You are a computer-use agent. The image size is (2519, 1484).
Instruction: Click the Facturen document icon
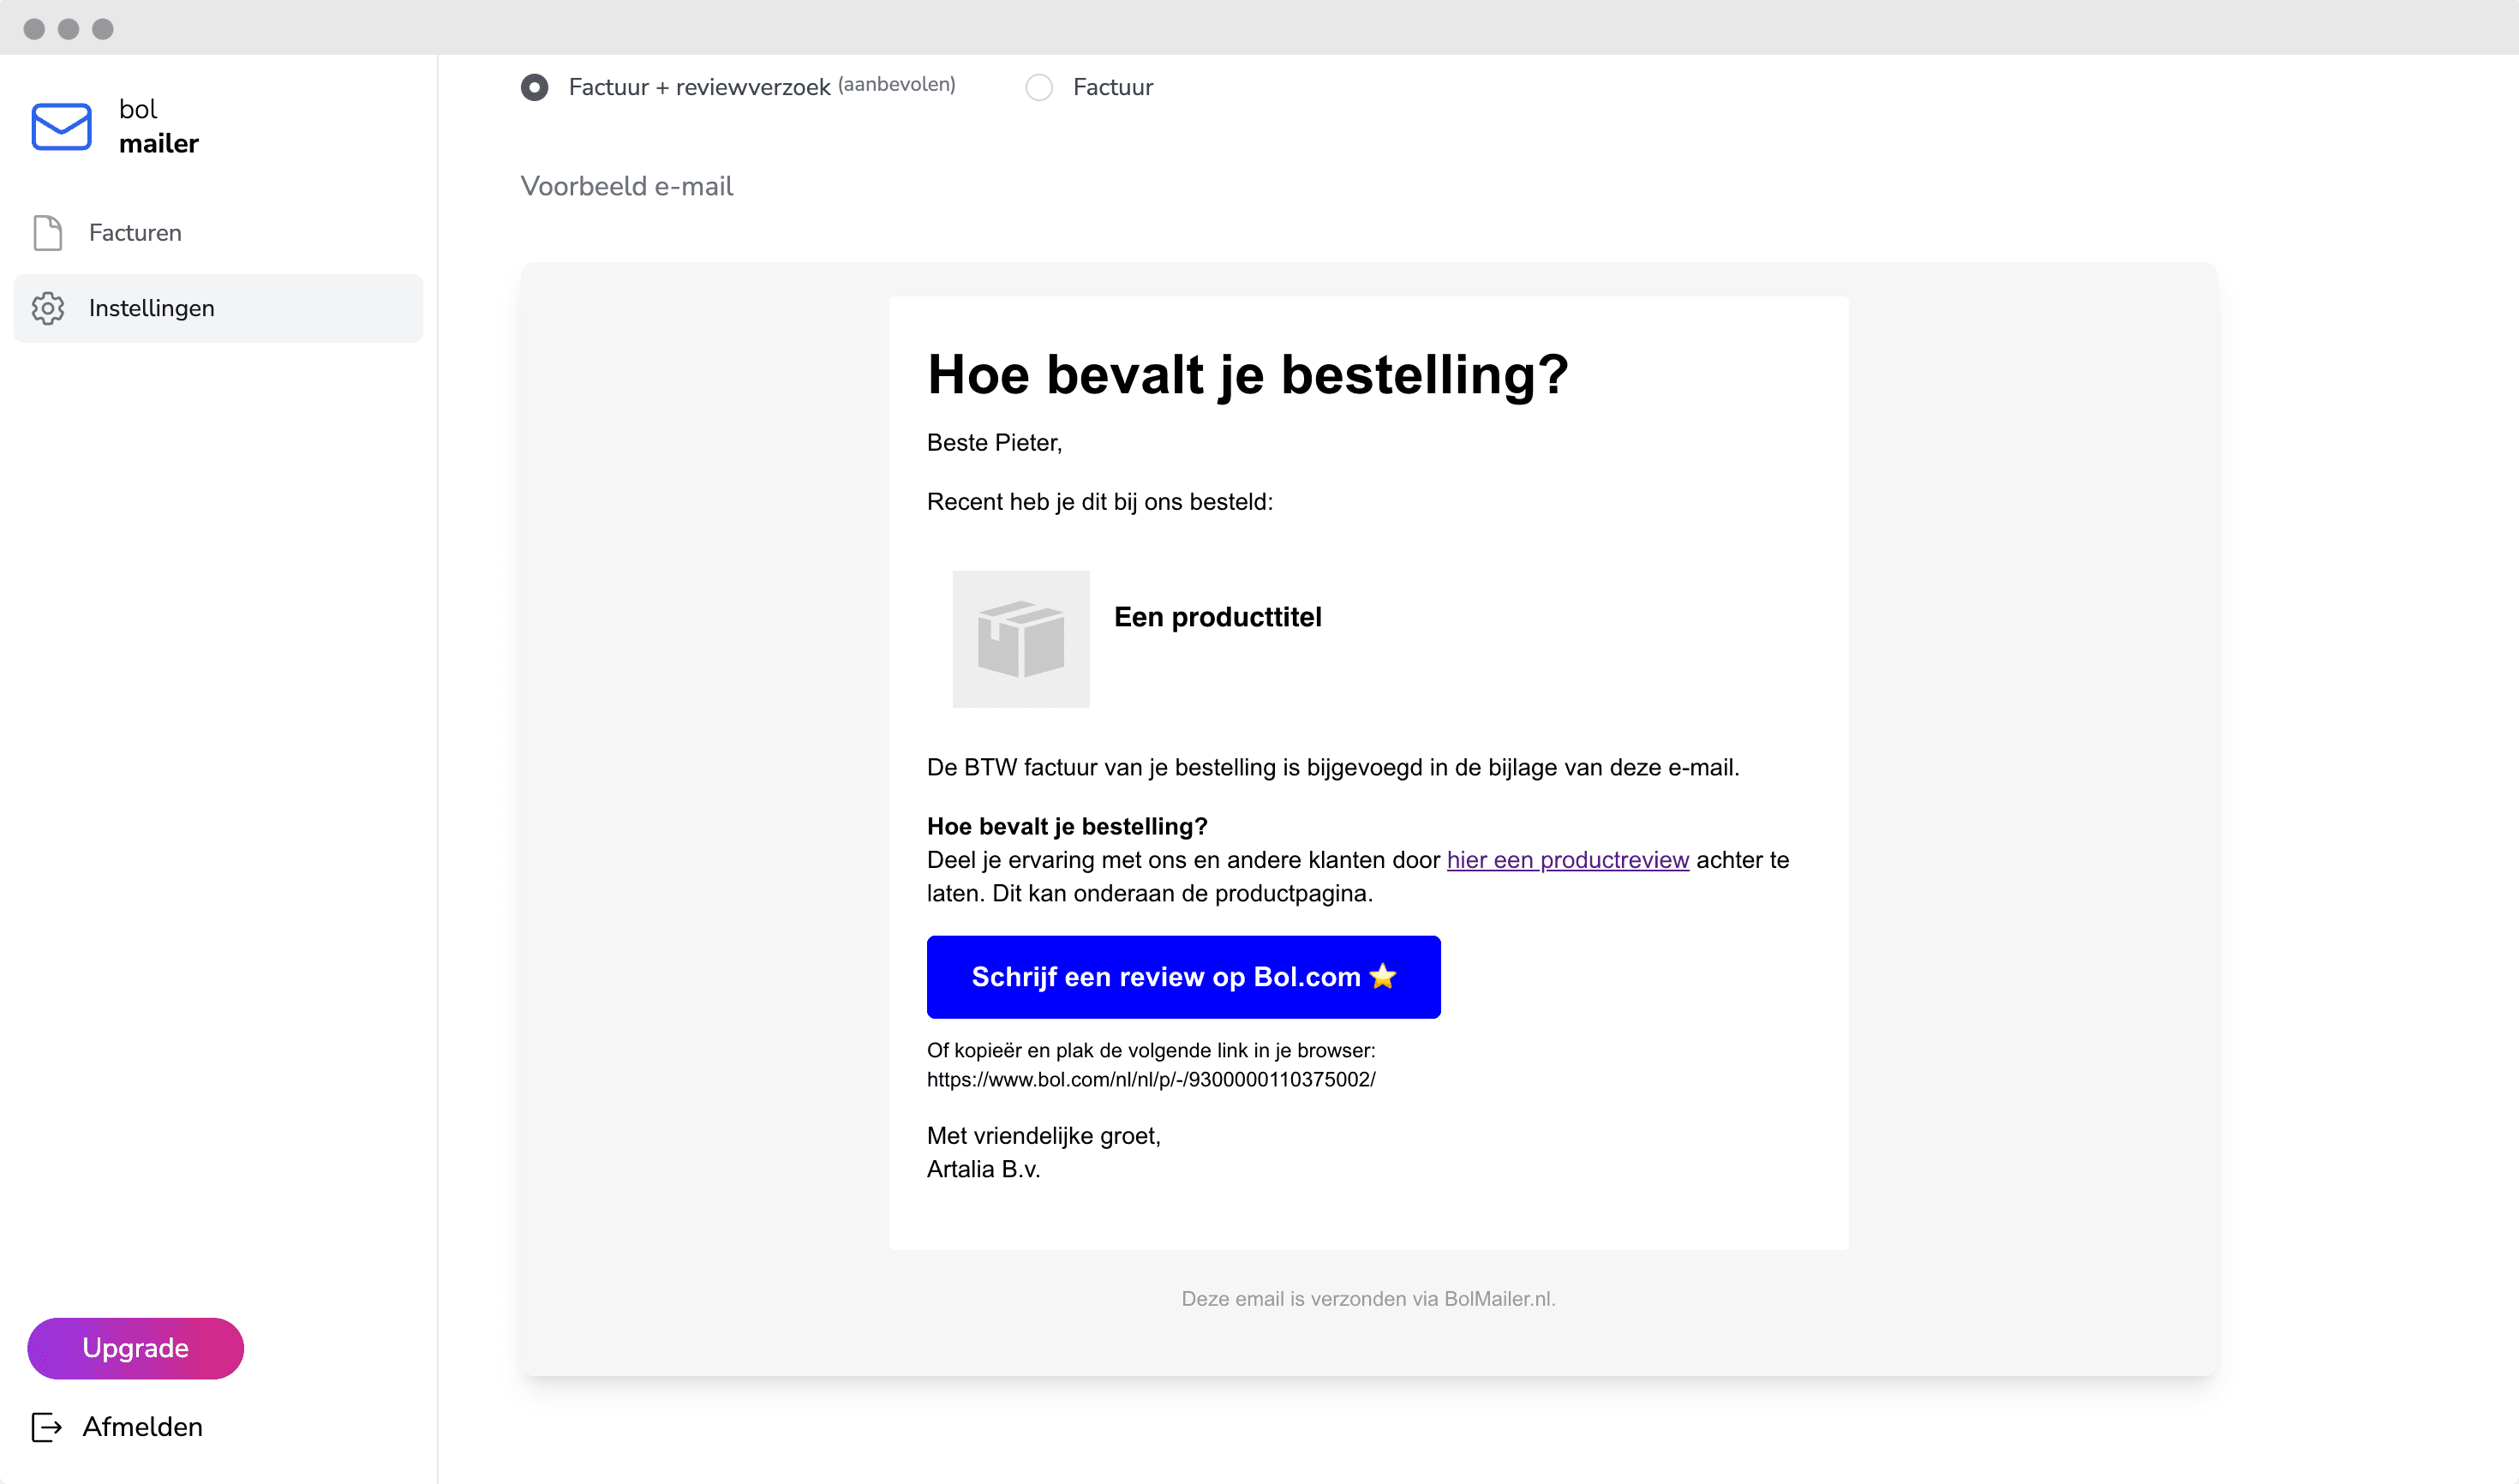47,233
